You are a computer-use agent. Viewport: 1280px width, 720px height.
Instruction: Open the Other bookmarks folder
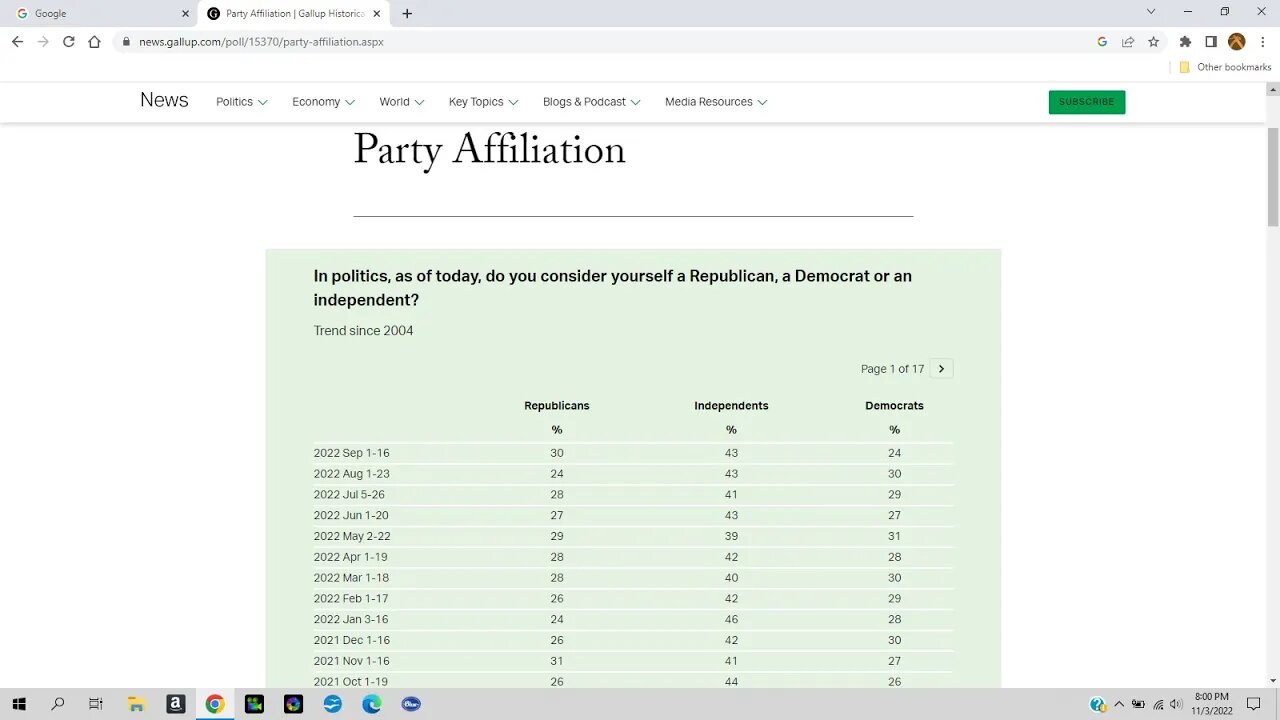[1225, 67]
